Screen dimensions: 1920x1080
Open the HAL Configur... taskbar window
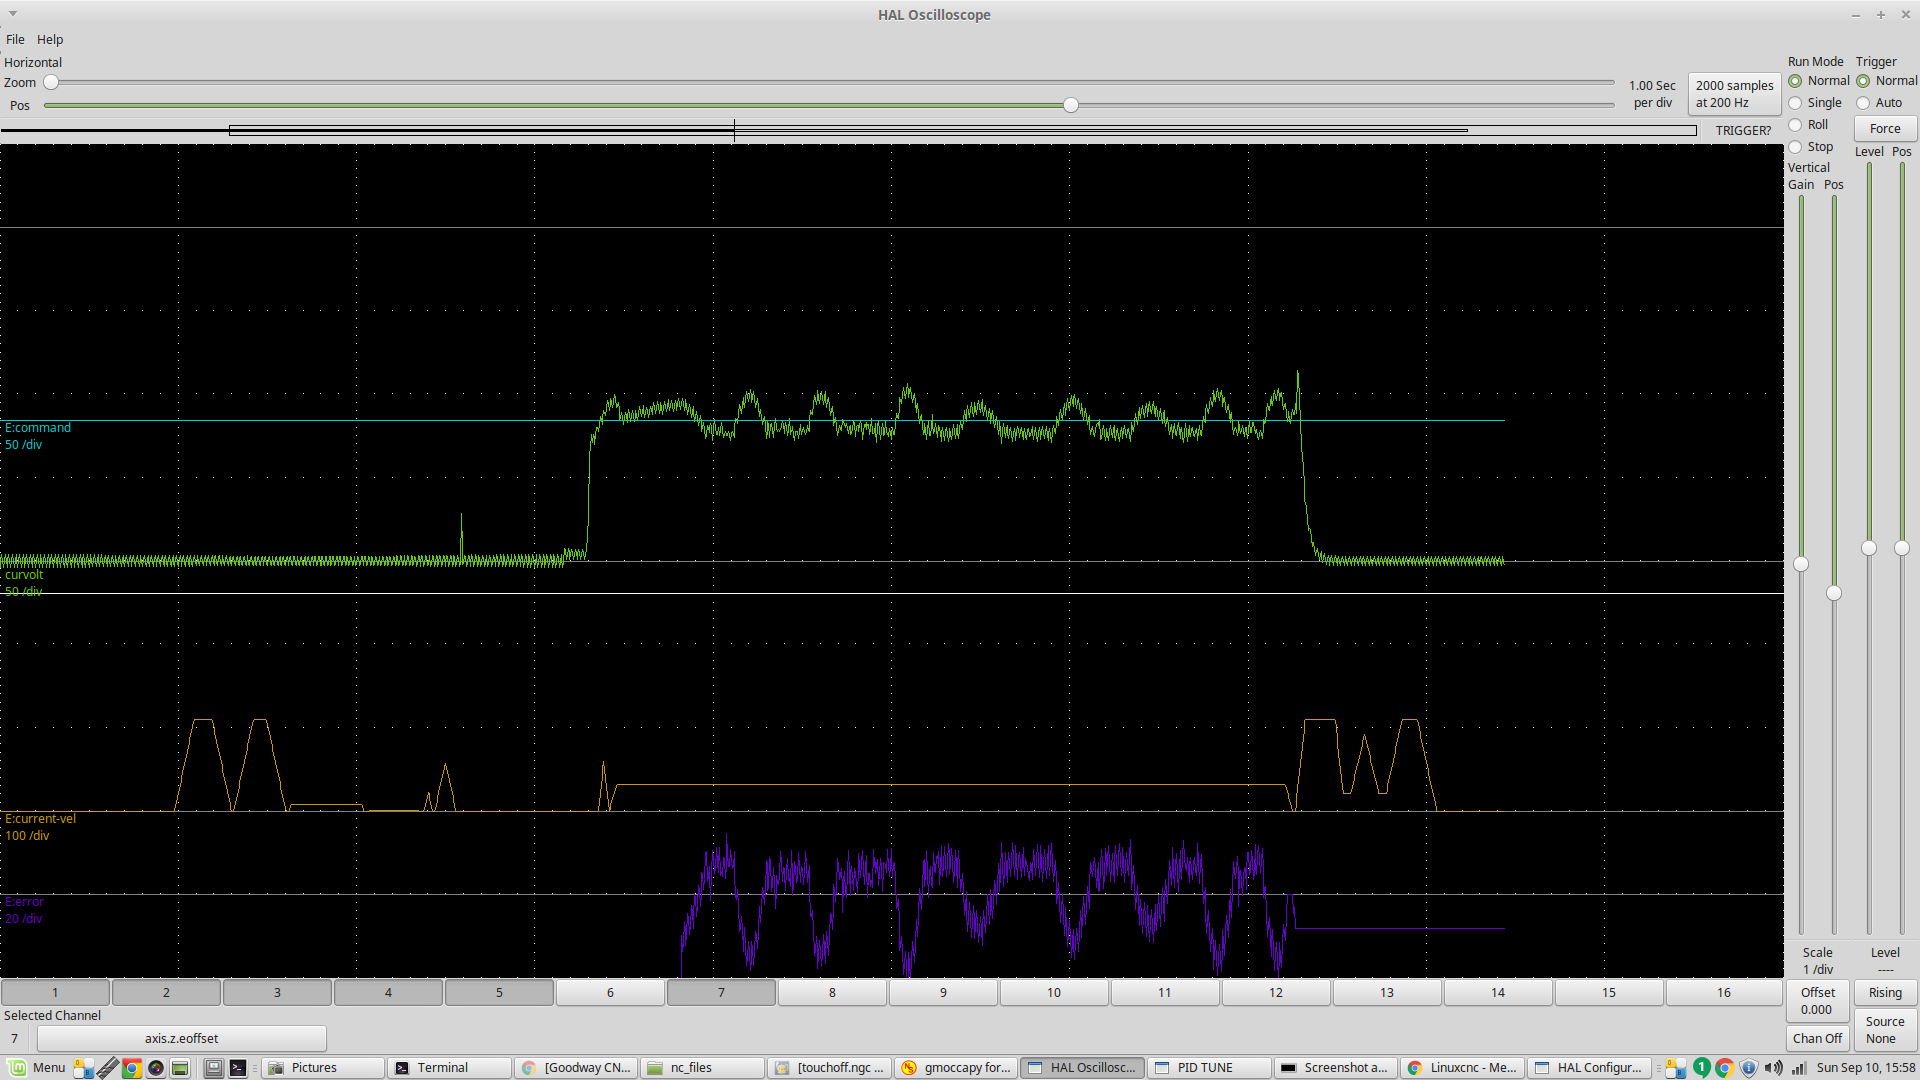(1589, 1068)
